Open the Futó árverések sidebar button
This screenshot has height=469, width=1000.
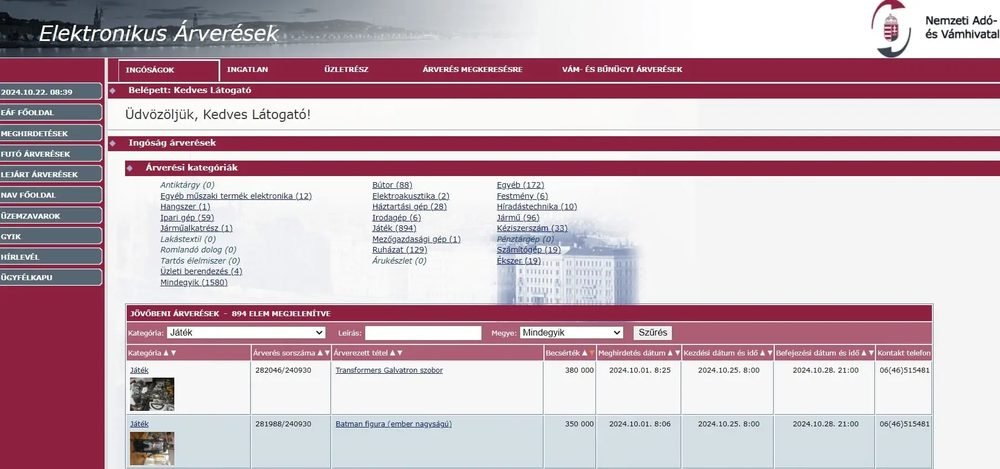(50, 154)
